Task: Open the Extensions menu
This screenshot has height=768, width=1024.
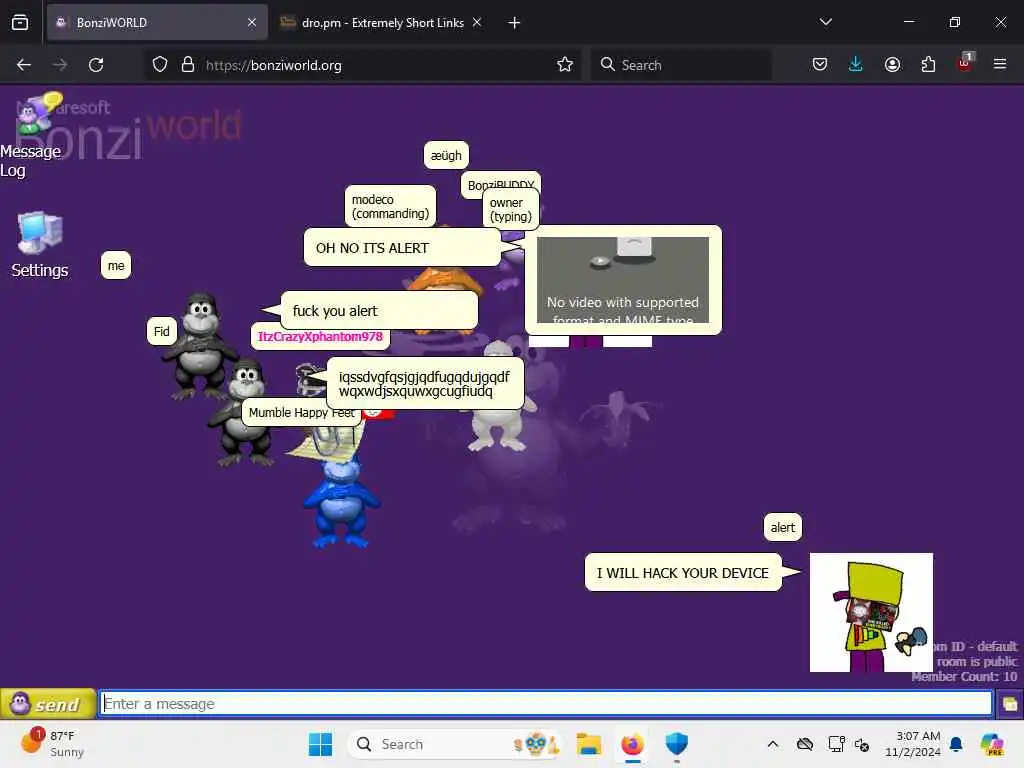Action: 928,65
